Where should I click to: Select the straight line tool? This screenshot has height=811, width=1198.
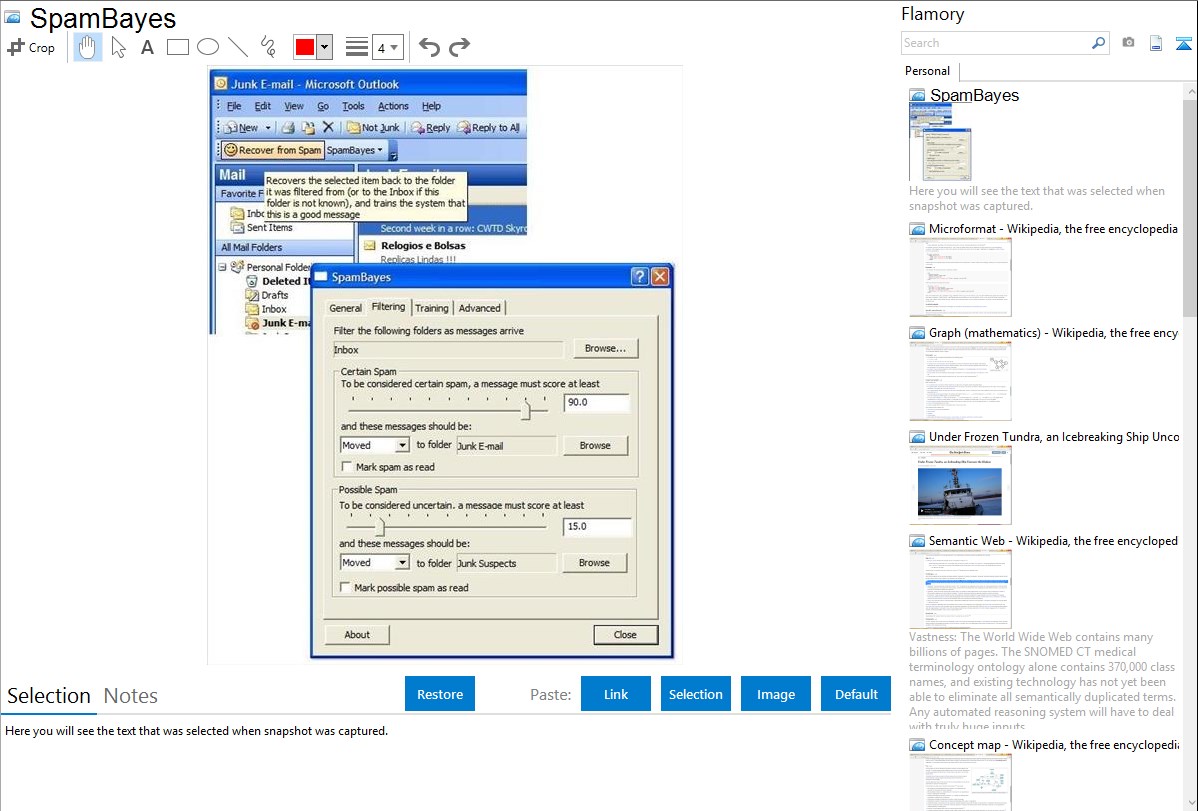(237, 47)
